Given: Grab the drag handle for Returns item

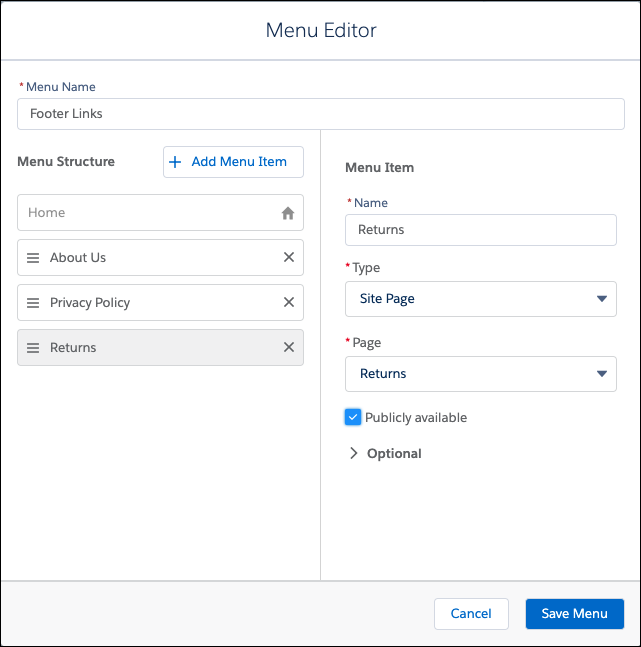Looking at the screenshot, I should point(33,348).
